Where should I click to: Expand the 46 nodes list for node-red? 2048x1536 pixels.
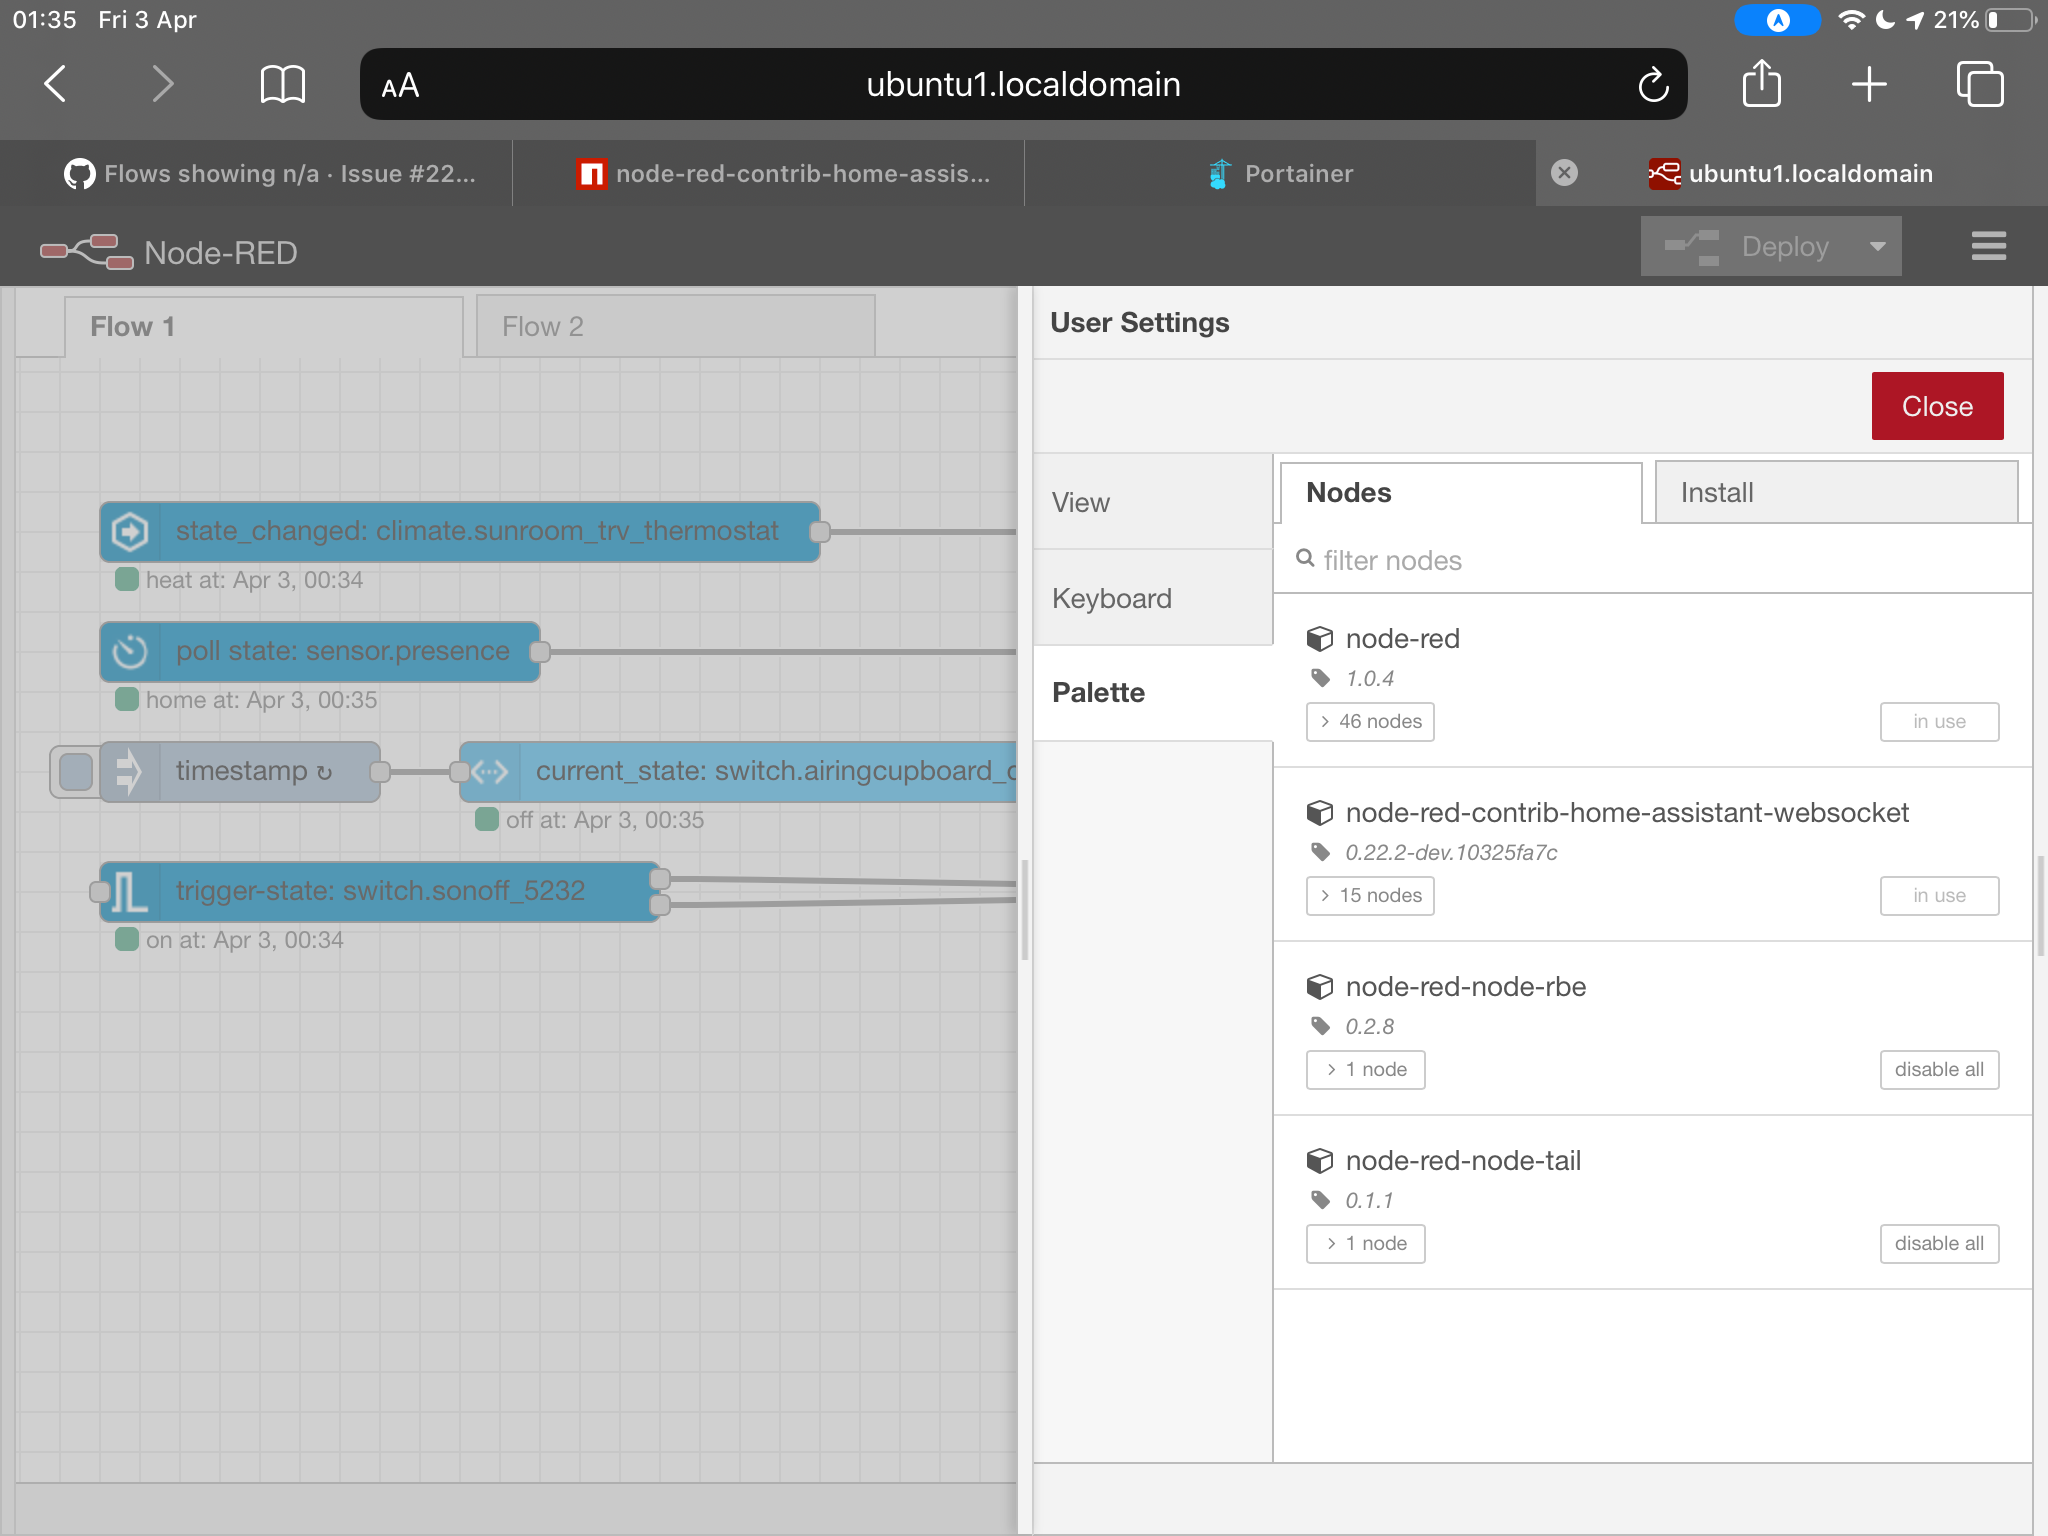click(x=1369, y=721)
